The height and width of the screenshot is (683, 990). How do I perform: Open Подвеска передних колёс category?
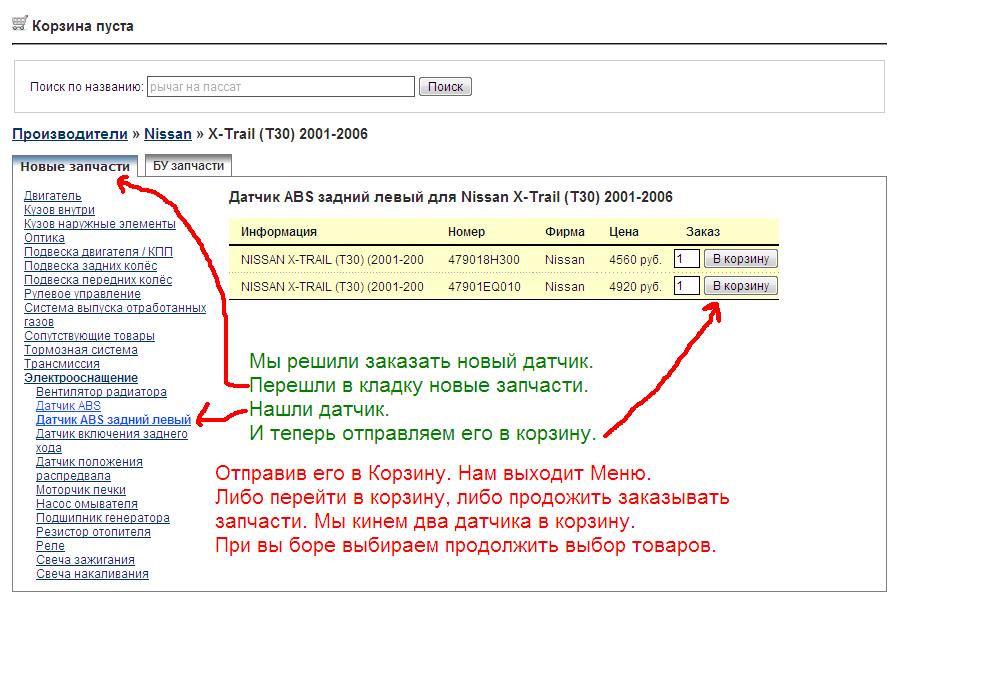[x=98, y=280]
